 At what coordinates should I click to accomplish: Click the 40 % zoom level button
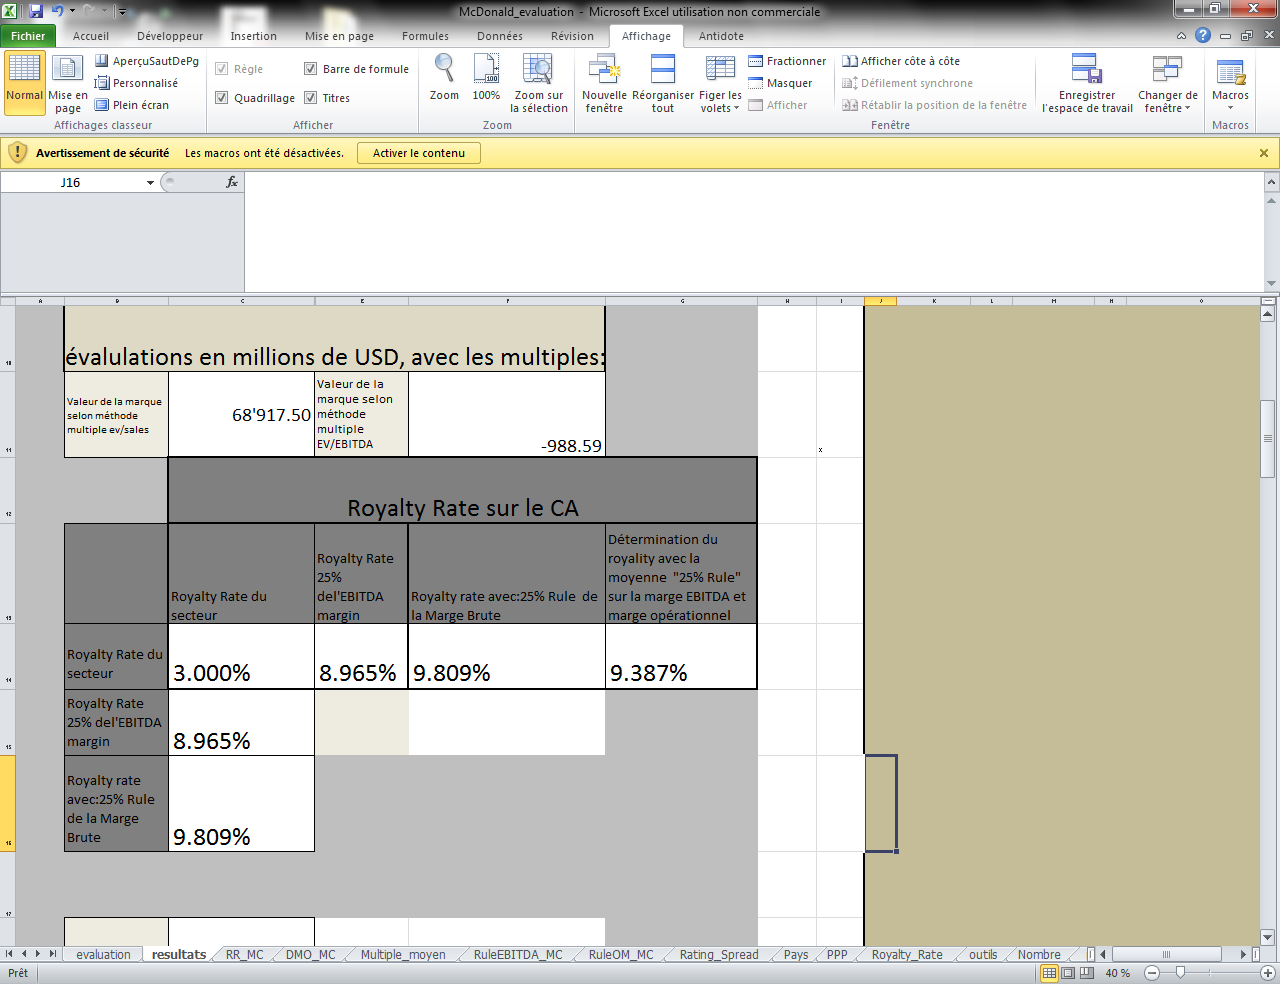(1118, 972)
